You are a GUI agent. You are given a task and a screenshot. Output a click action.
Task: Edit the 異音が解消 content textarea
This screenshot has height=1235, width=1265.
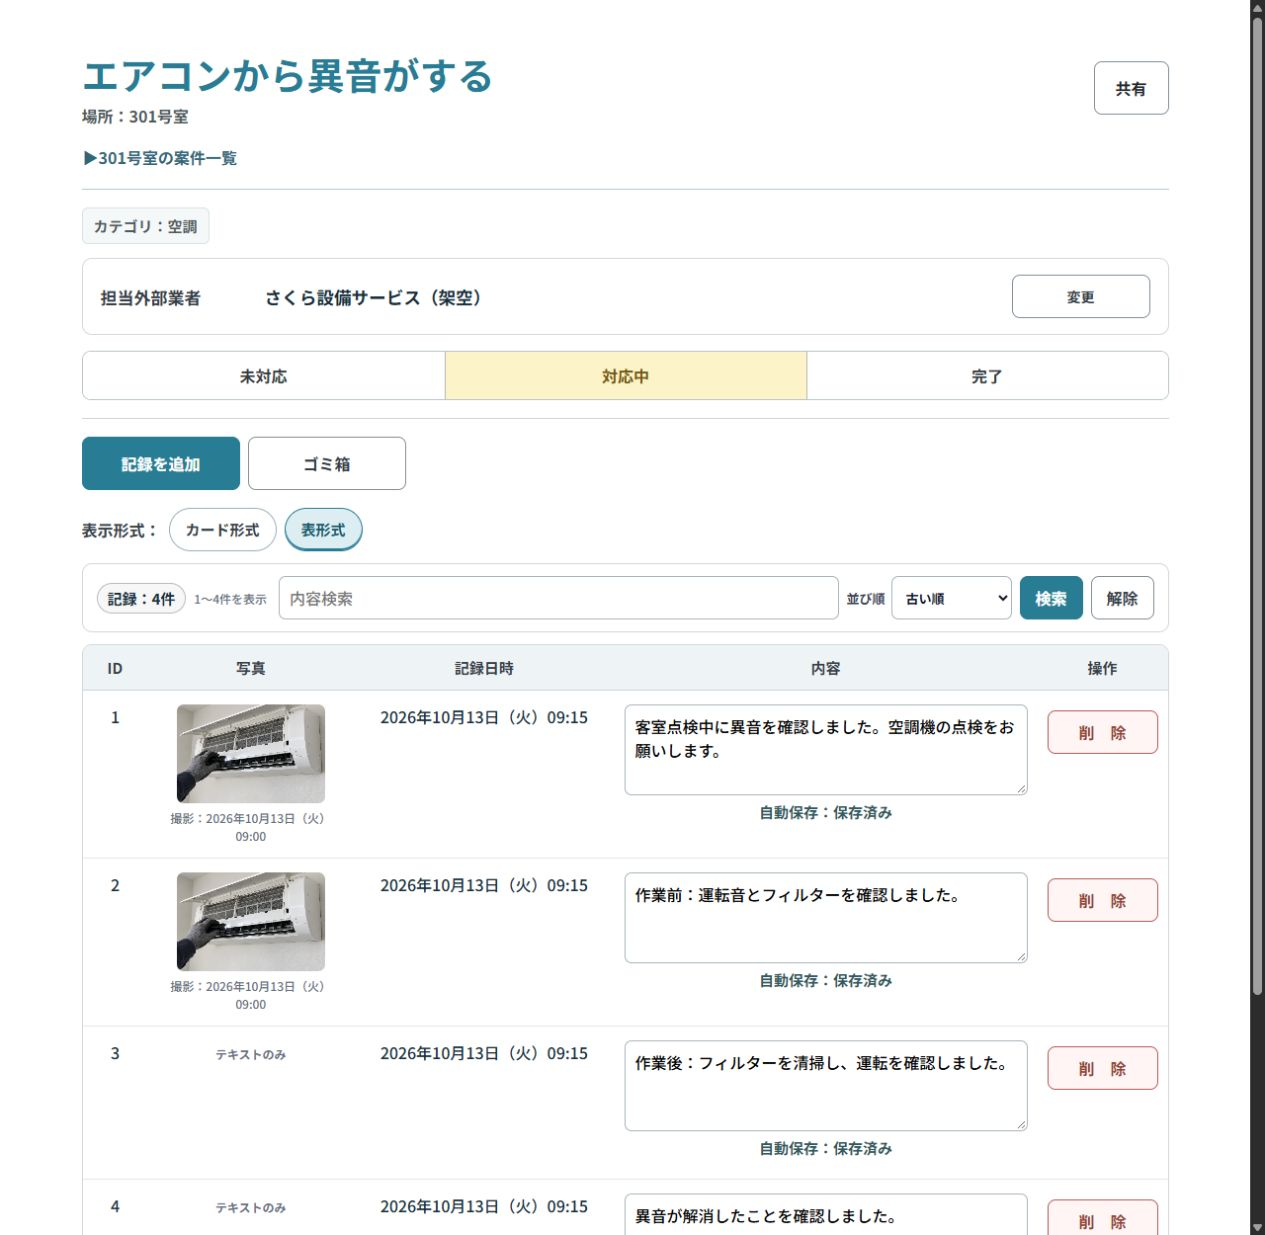[x=826, y=1214]
